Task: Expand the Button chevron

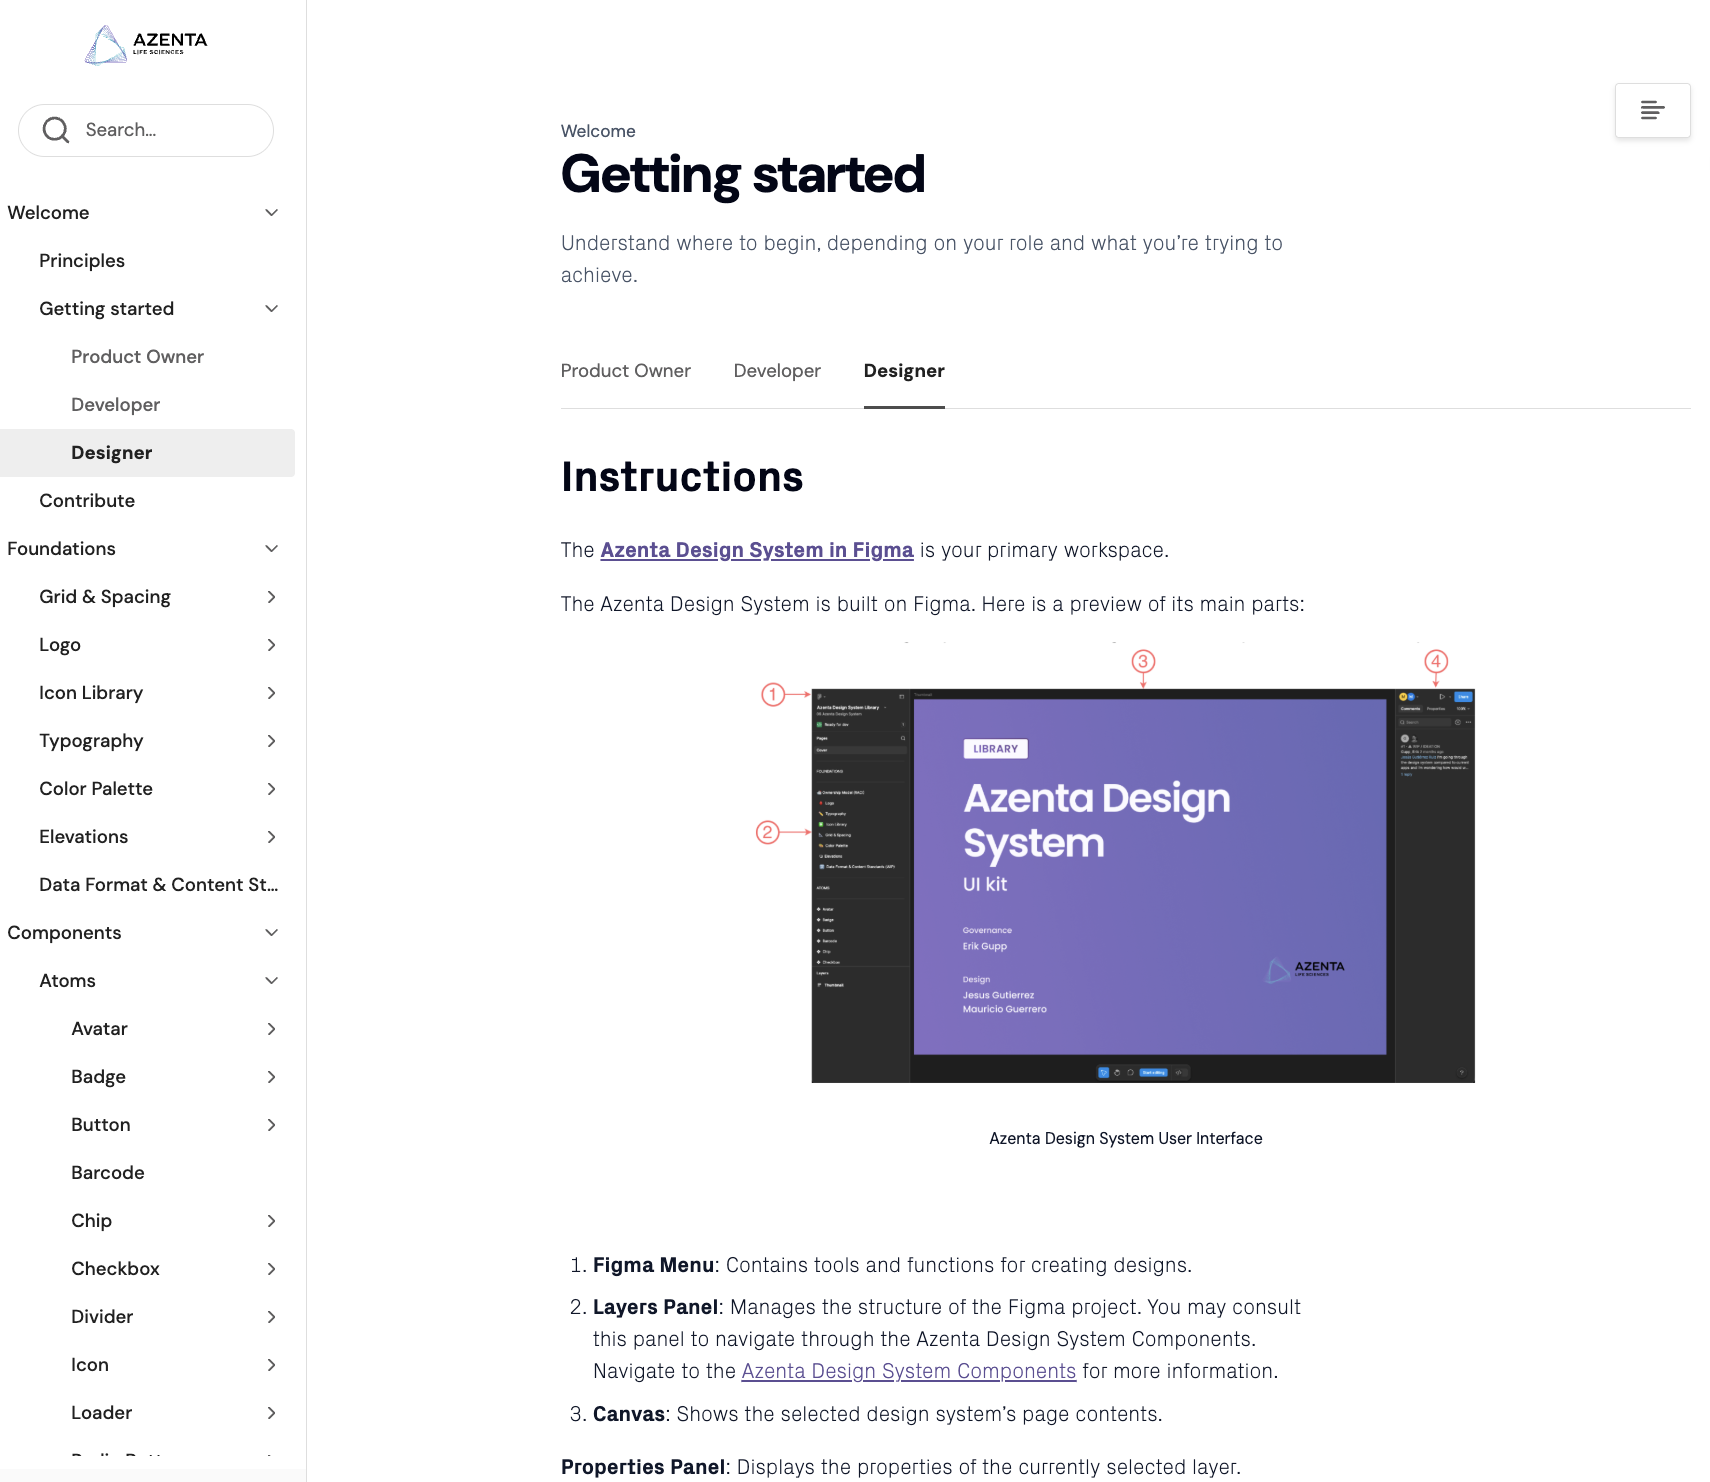Action: 271,1125
